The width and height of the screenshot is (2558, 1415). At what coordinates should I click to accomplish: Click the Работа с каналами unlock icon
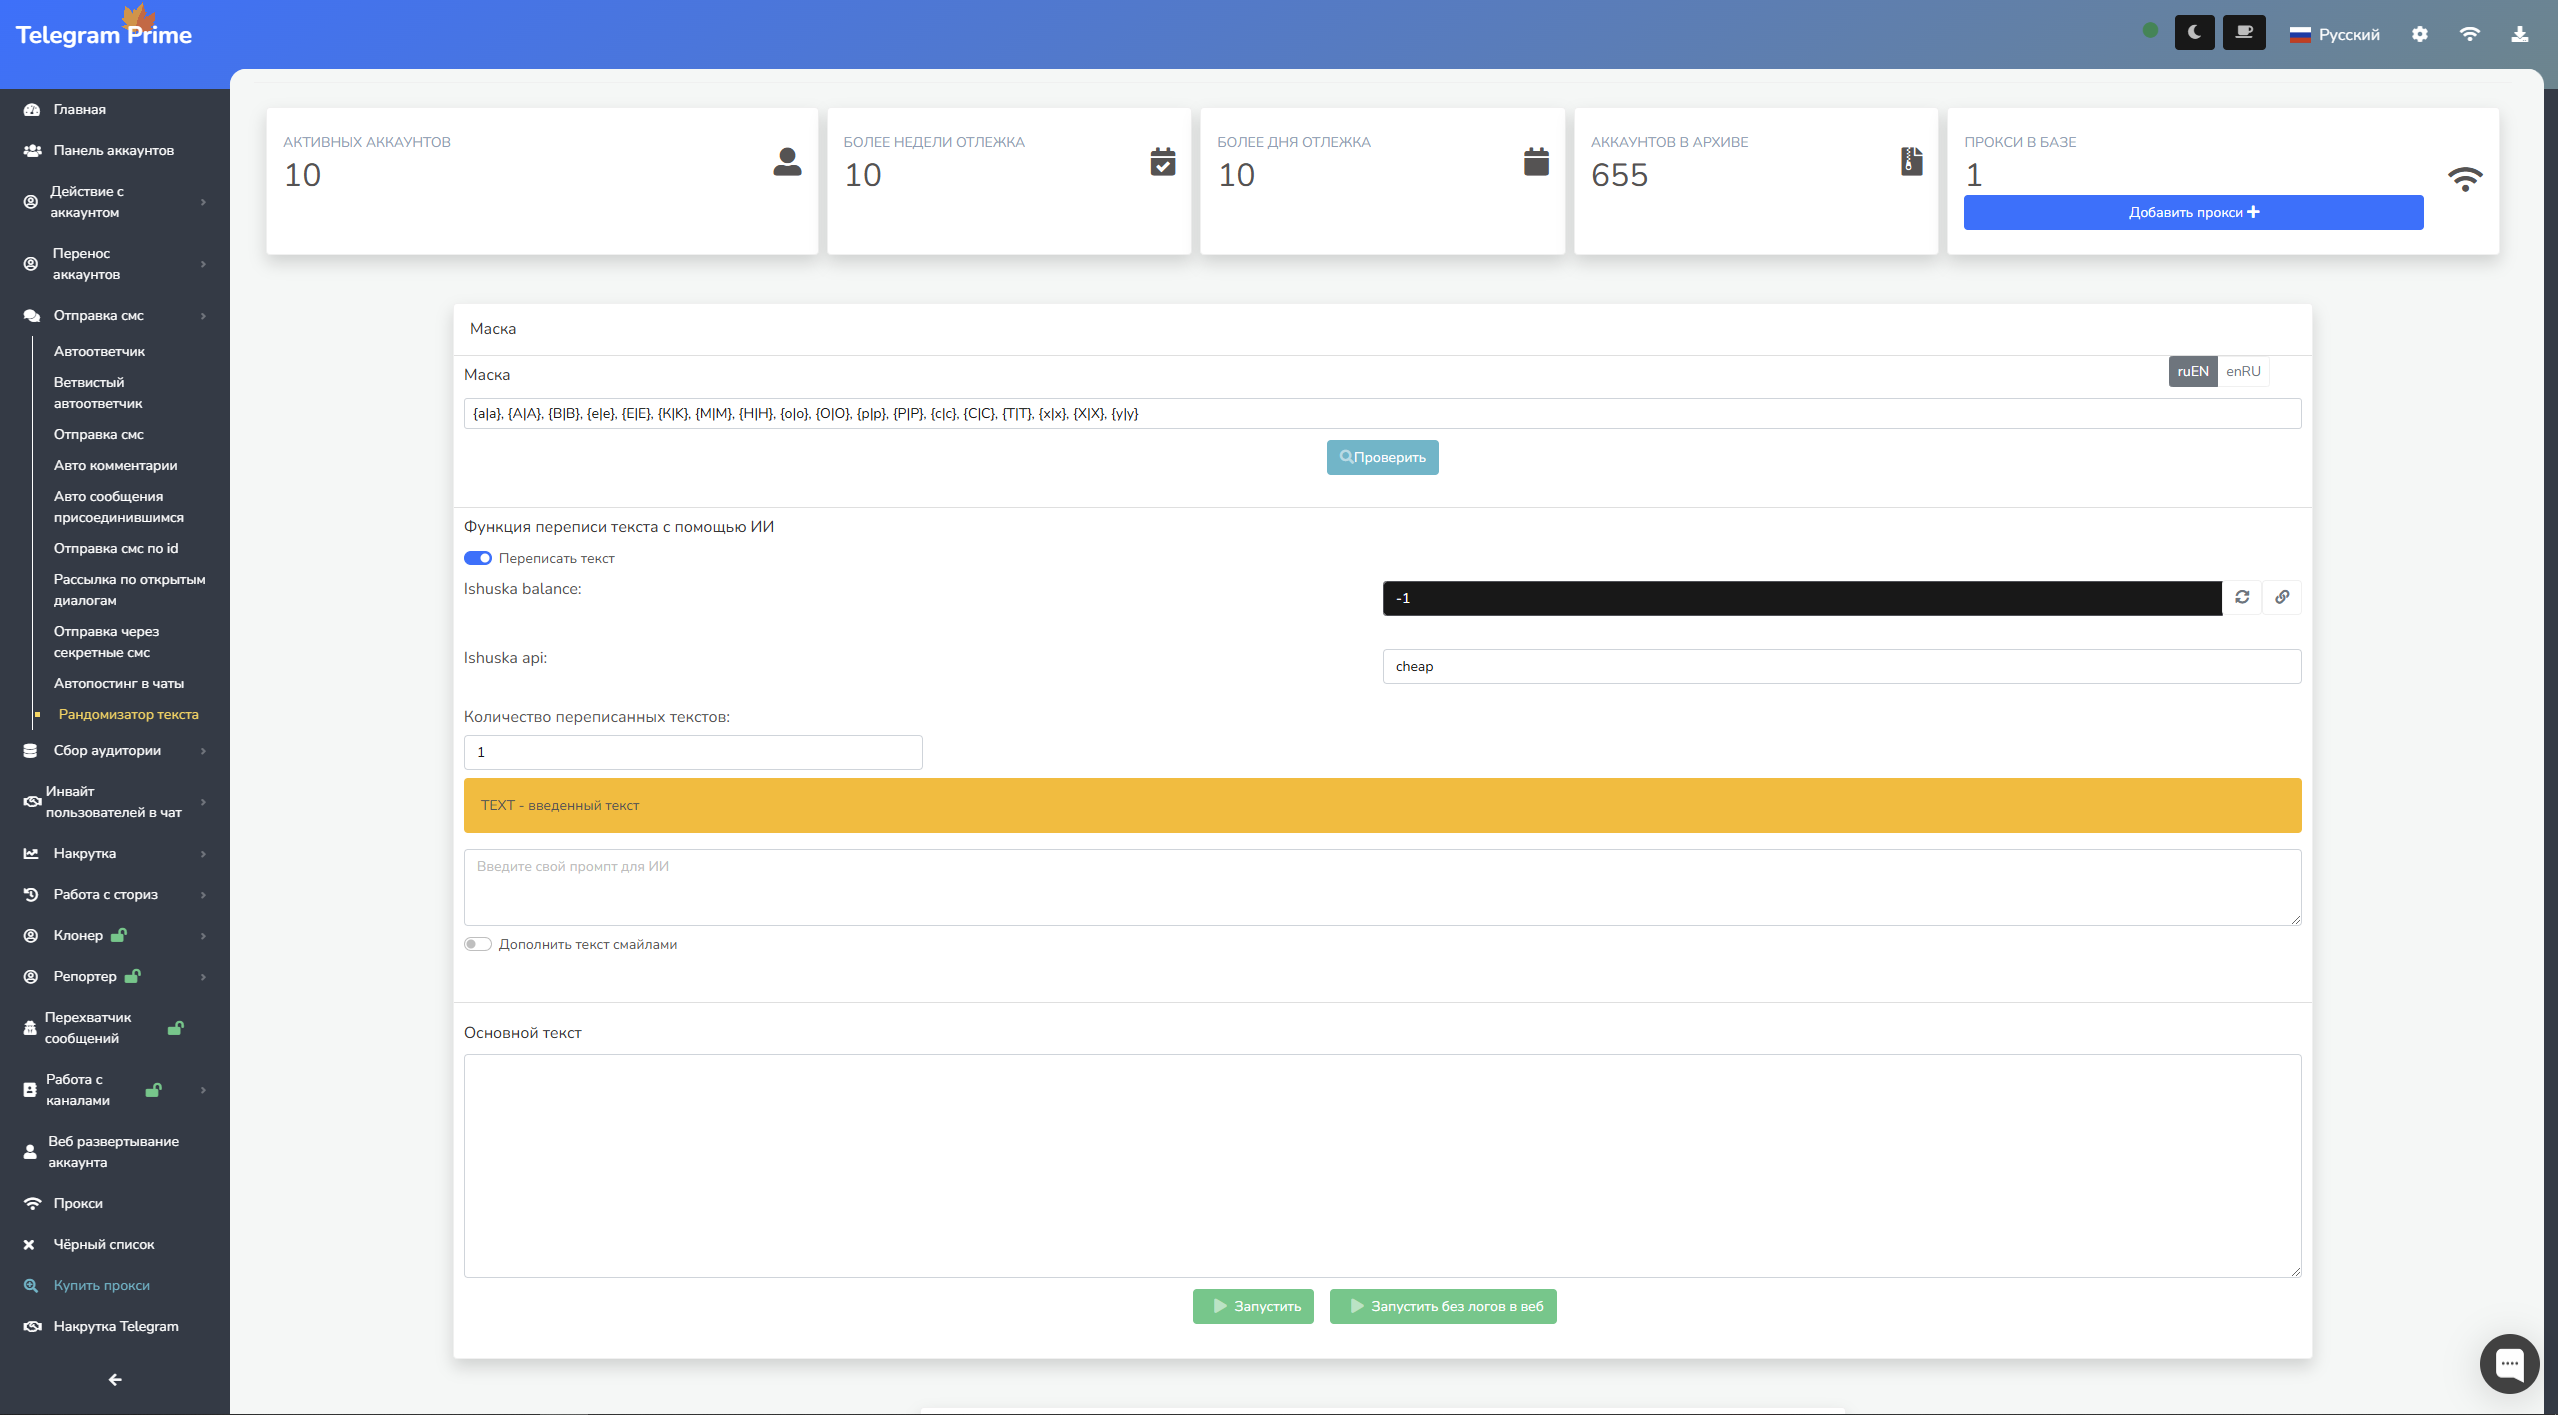pyautogui.click(x=153, y=1090)
